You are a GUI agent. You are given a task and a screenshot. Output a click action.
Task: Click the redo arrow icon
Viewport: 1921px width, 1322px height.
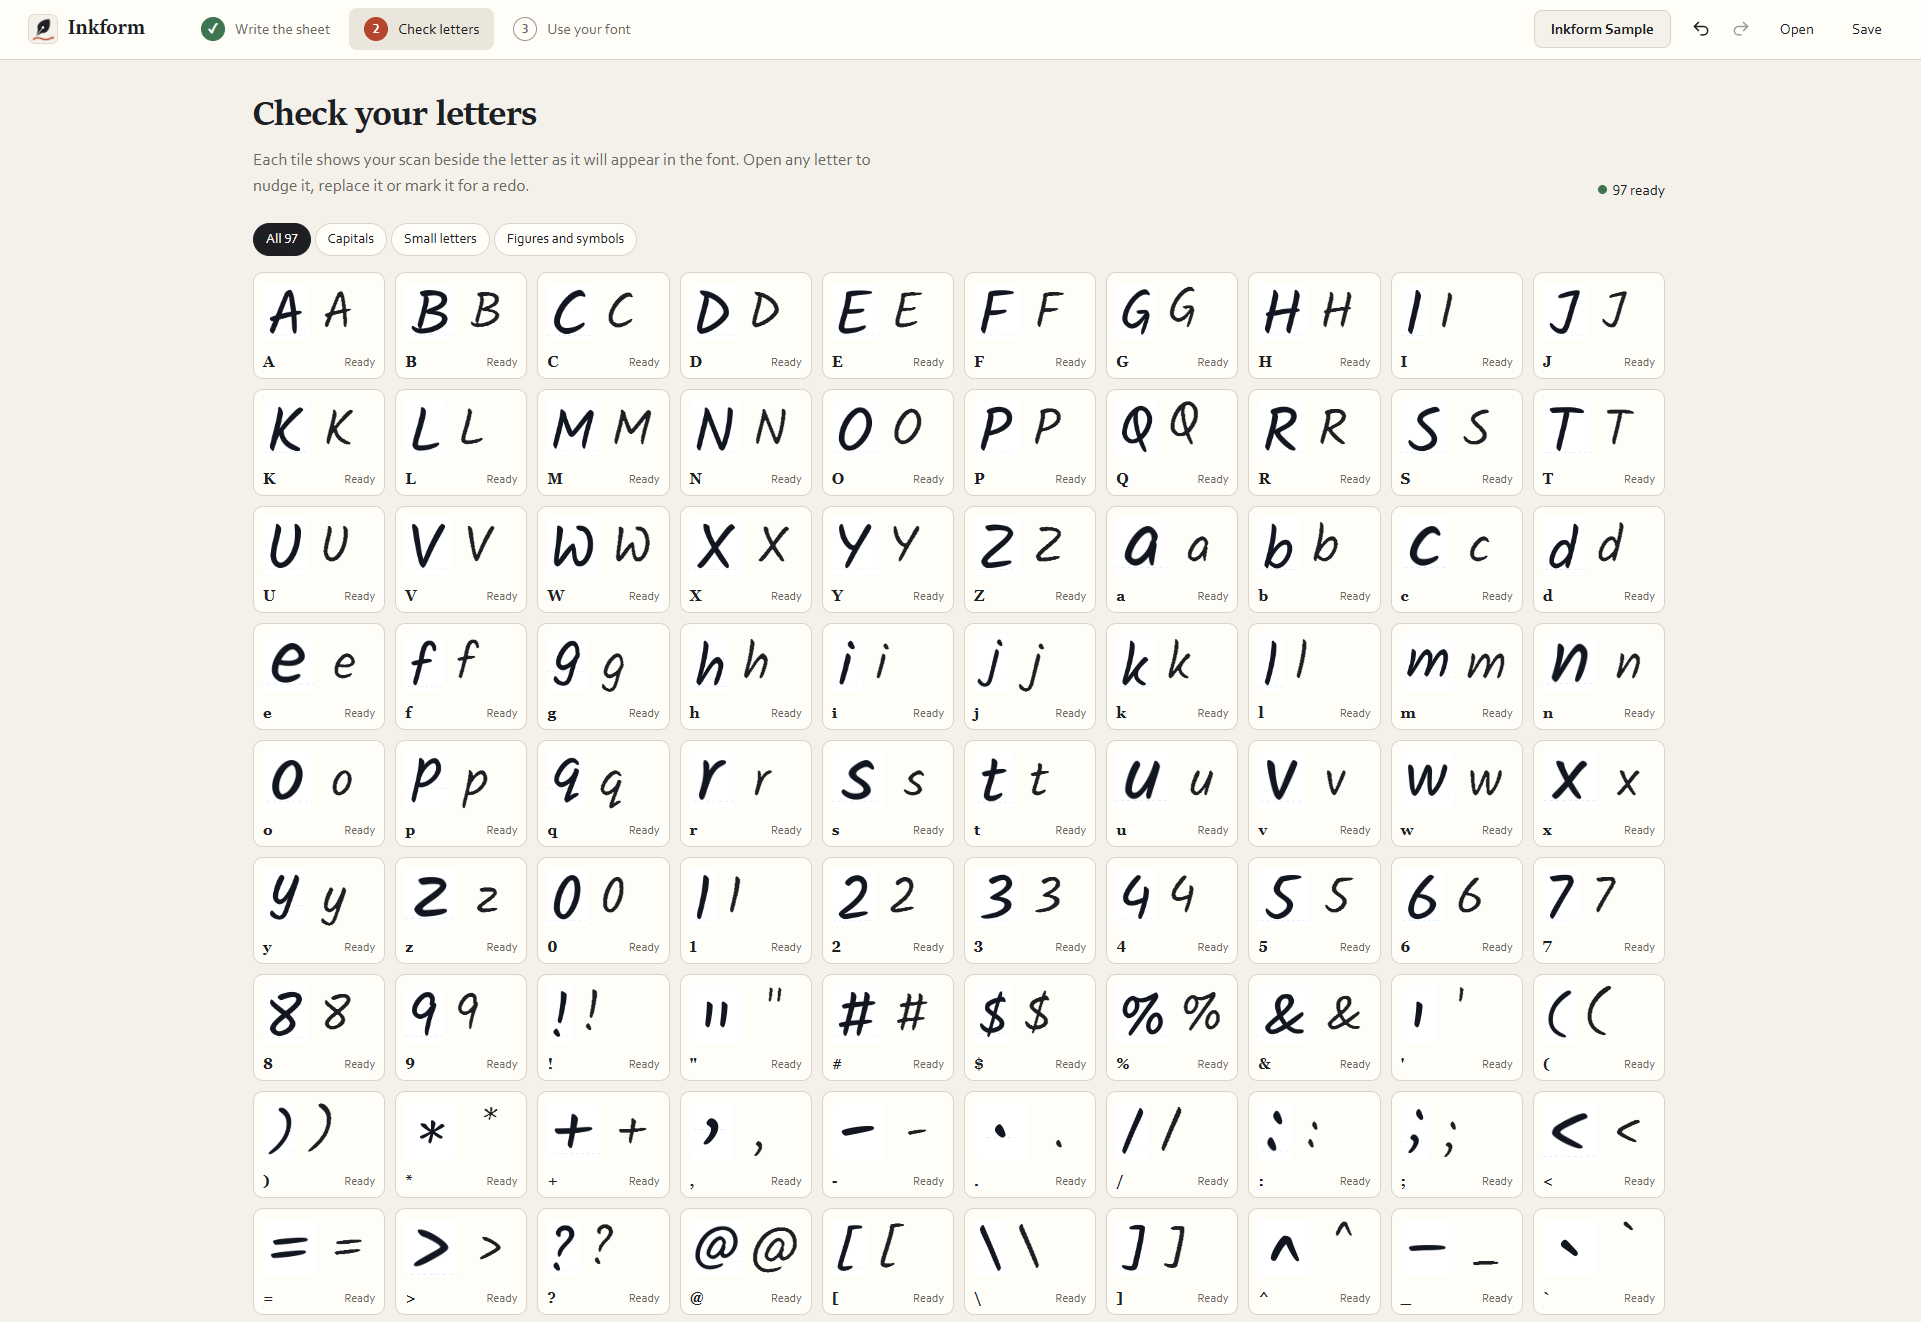pyautogui.click(x=1741, y=29)
